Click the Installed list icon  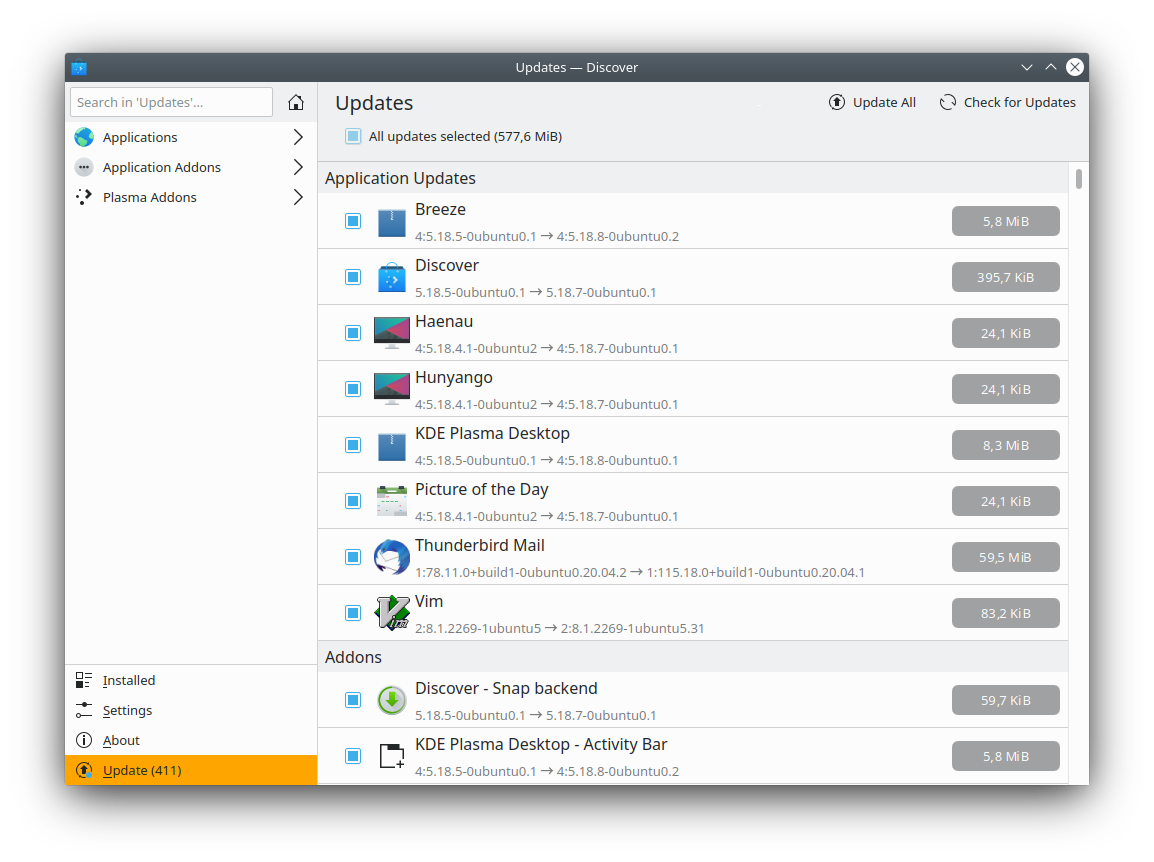84,680
